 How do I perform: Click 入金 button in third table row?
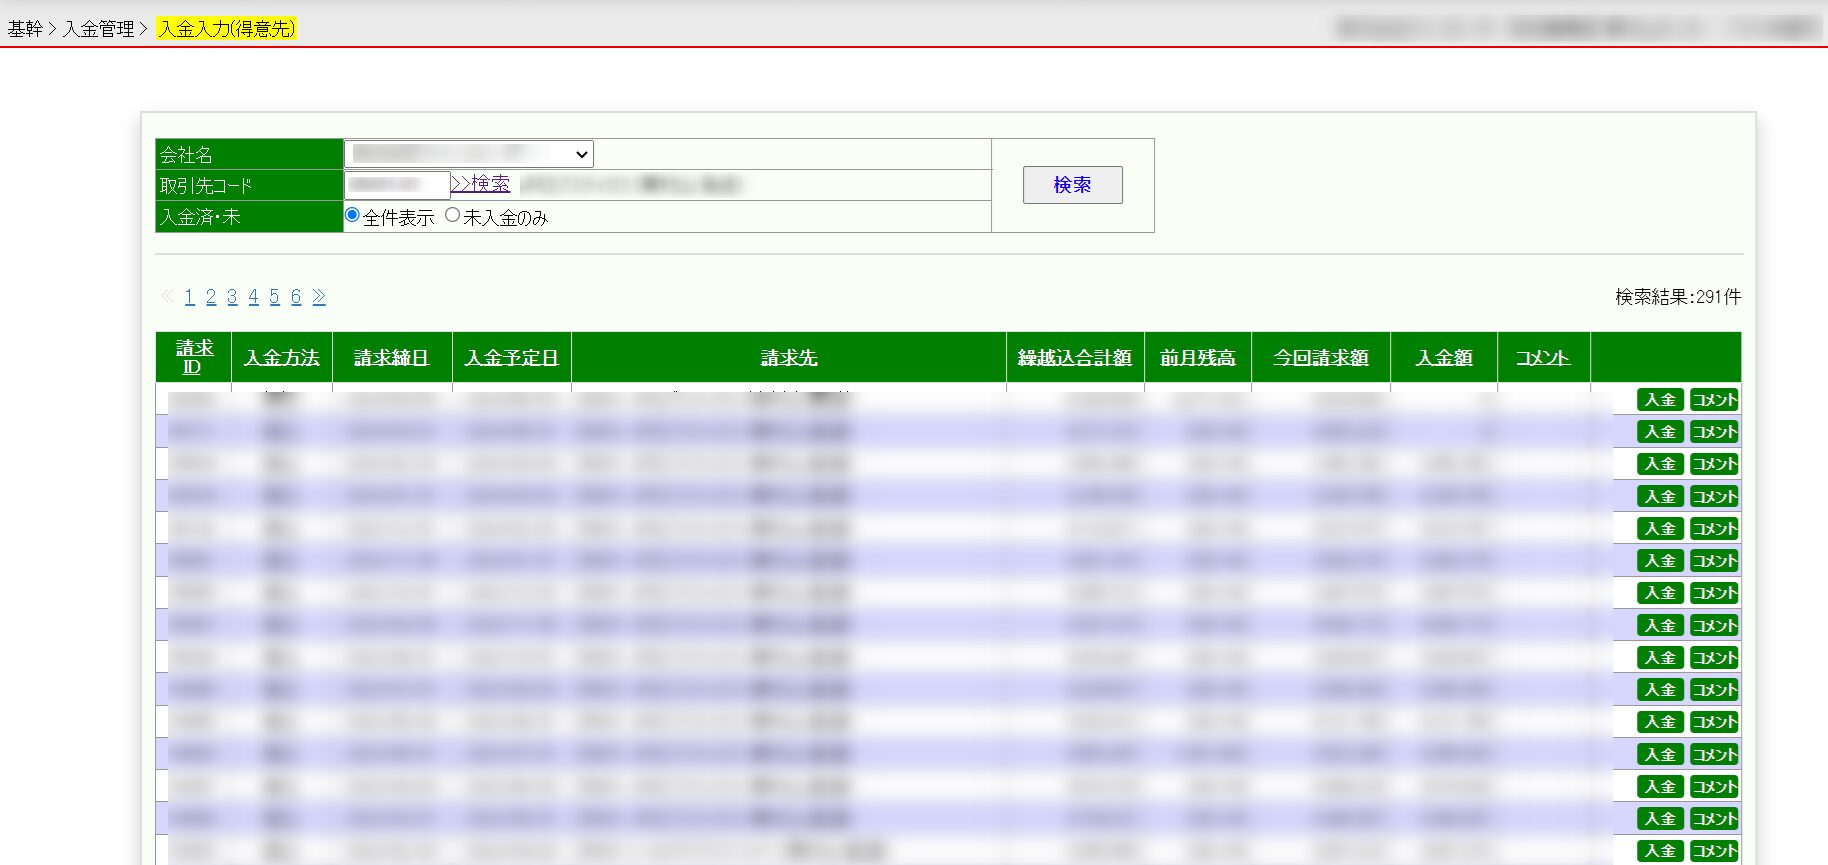(1660, 464)
